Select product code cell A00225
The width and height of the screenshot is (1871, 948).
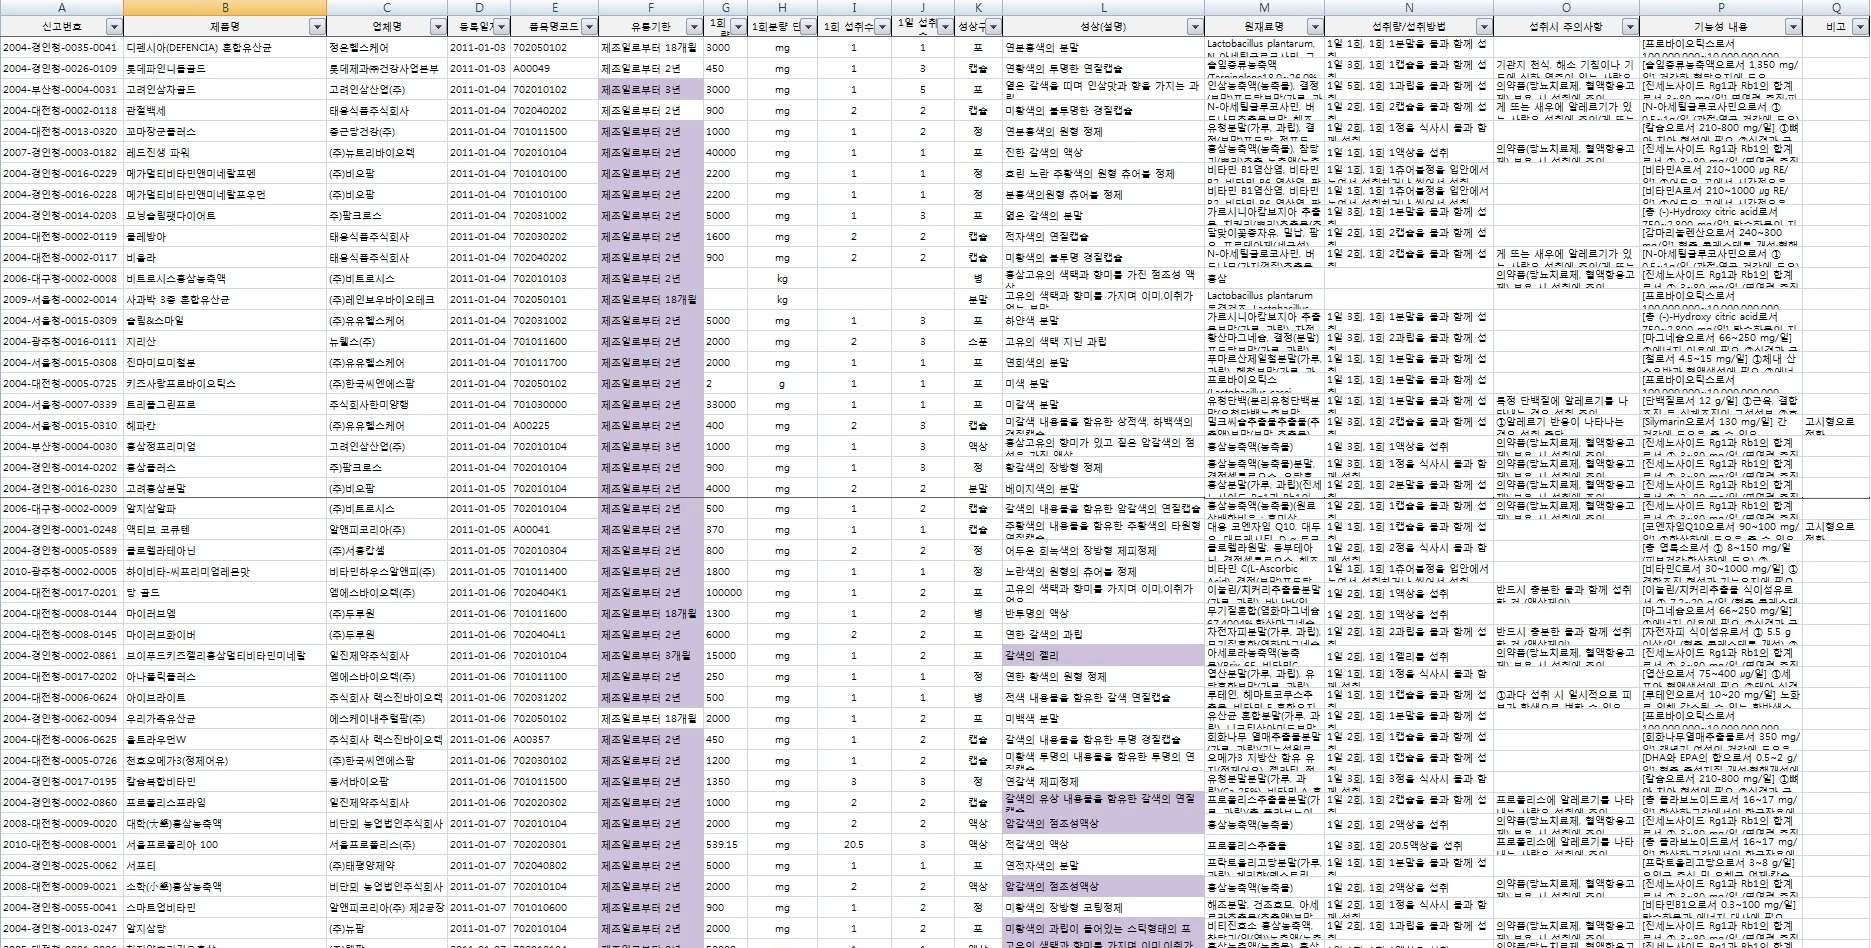(x=554, y=425)
